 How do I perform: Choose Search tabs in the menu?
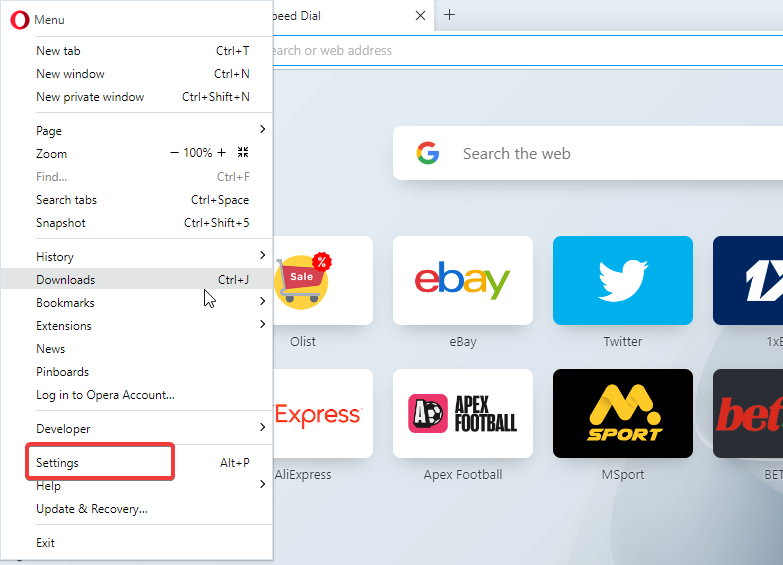[x=137, y=200]
